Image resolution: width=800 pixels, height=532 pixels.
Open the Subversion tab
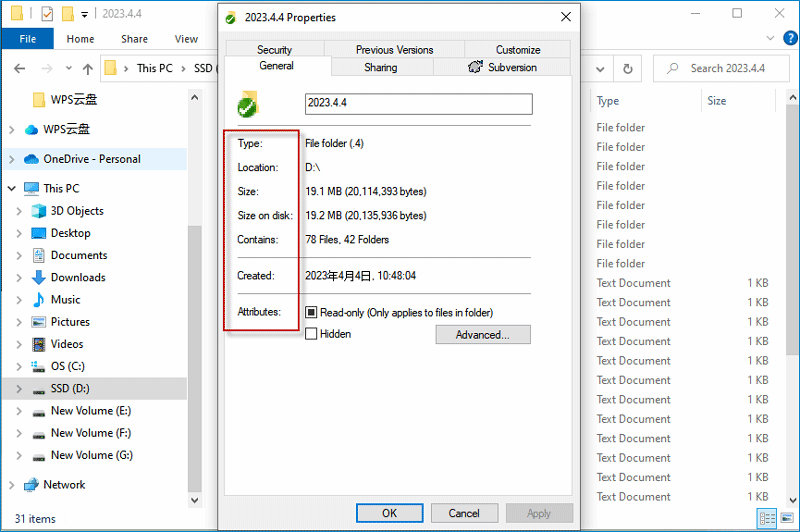(503, 67)
